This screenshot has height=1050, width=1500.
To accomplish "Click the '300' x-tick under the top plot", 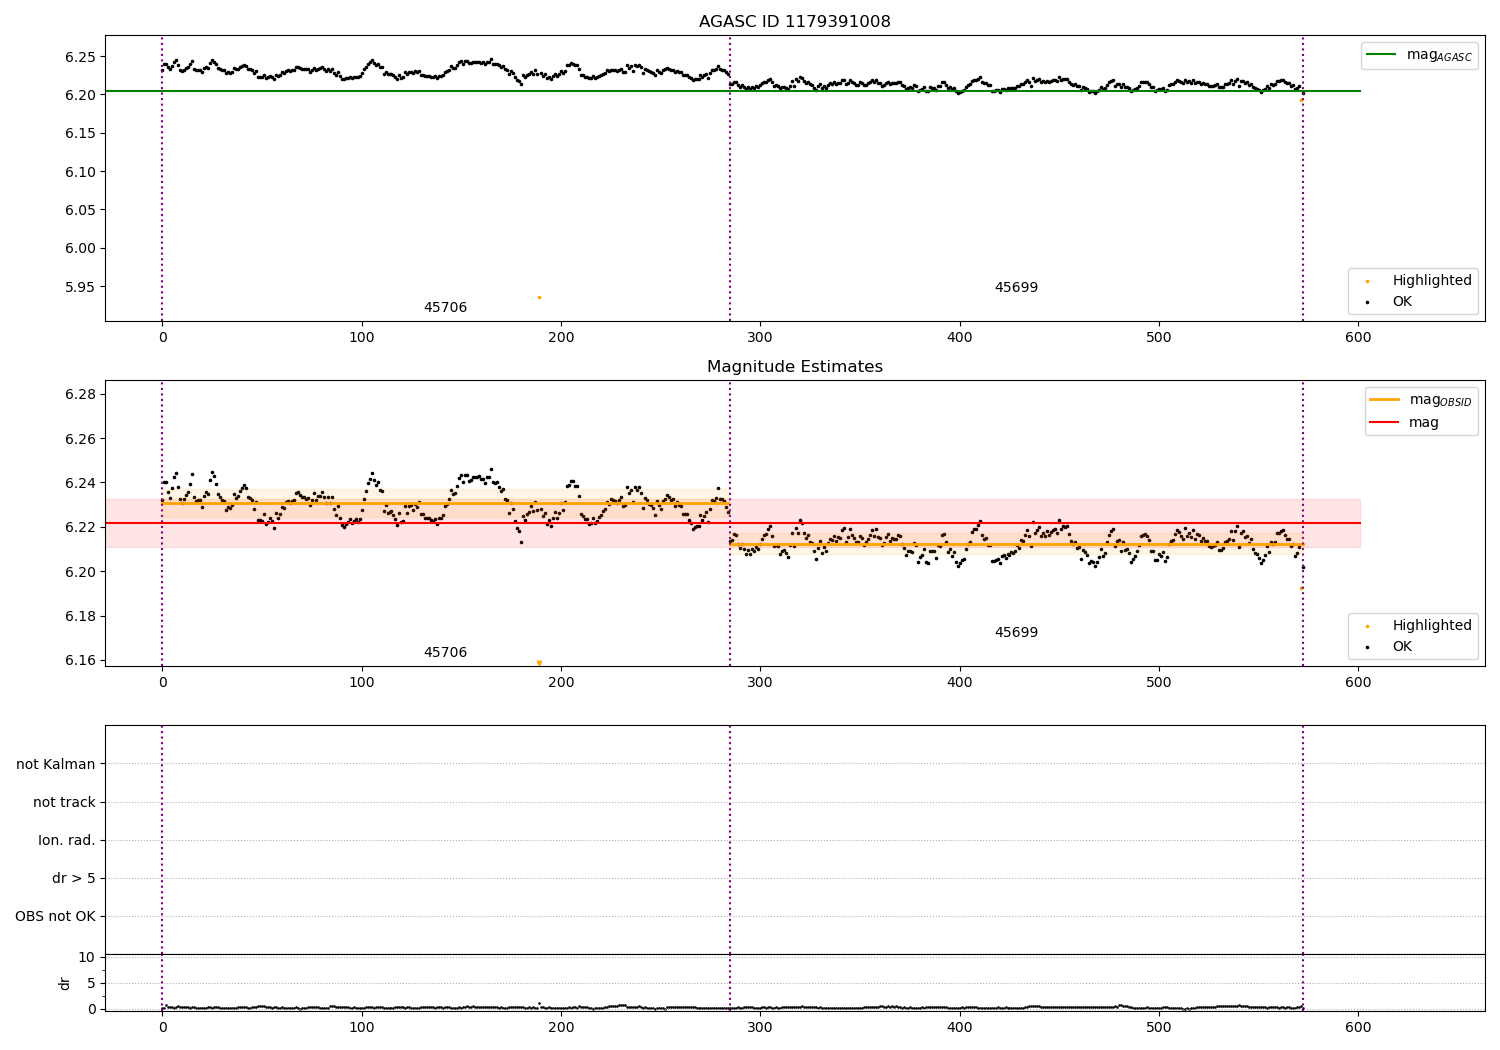I will [x=760, y=339].
